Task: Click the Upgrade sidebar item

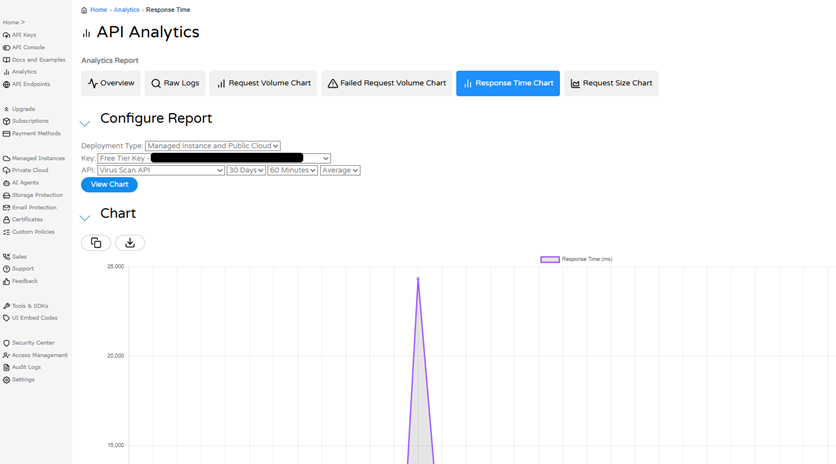Action: 19,109
